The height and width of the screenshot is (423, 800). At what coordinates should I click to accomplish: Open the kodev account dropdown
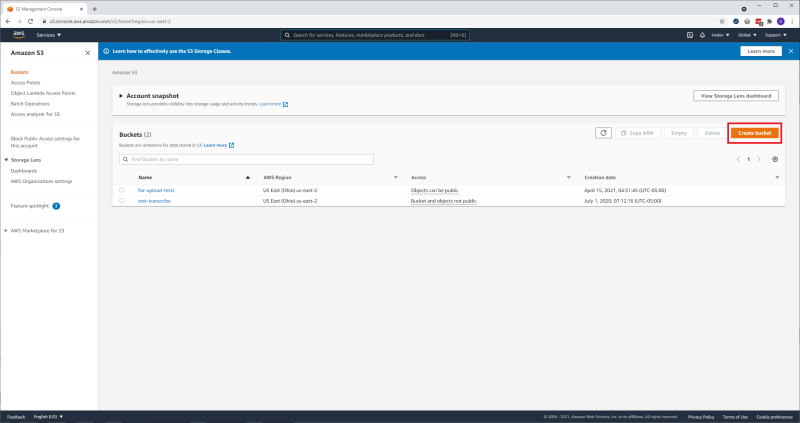(720, 35)
